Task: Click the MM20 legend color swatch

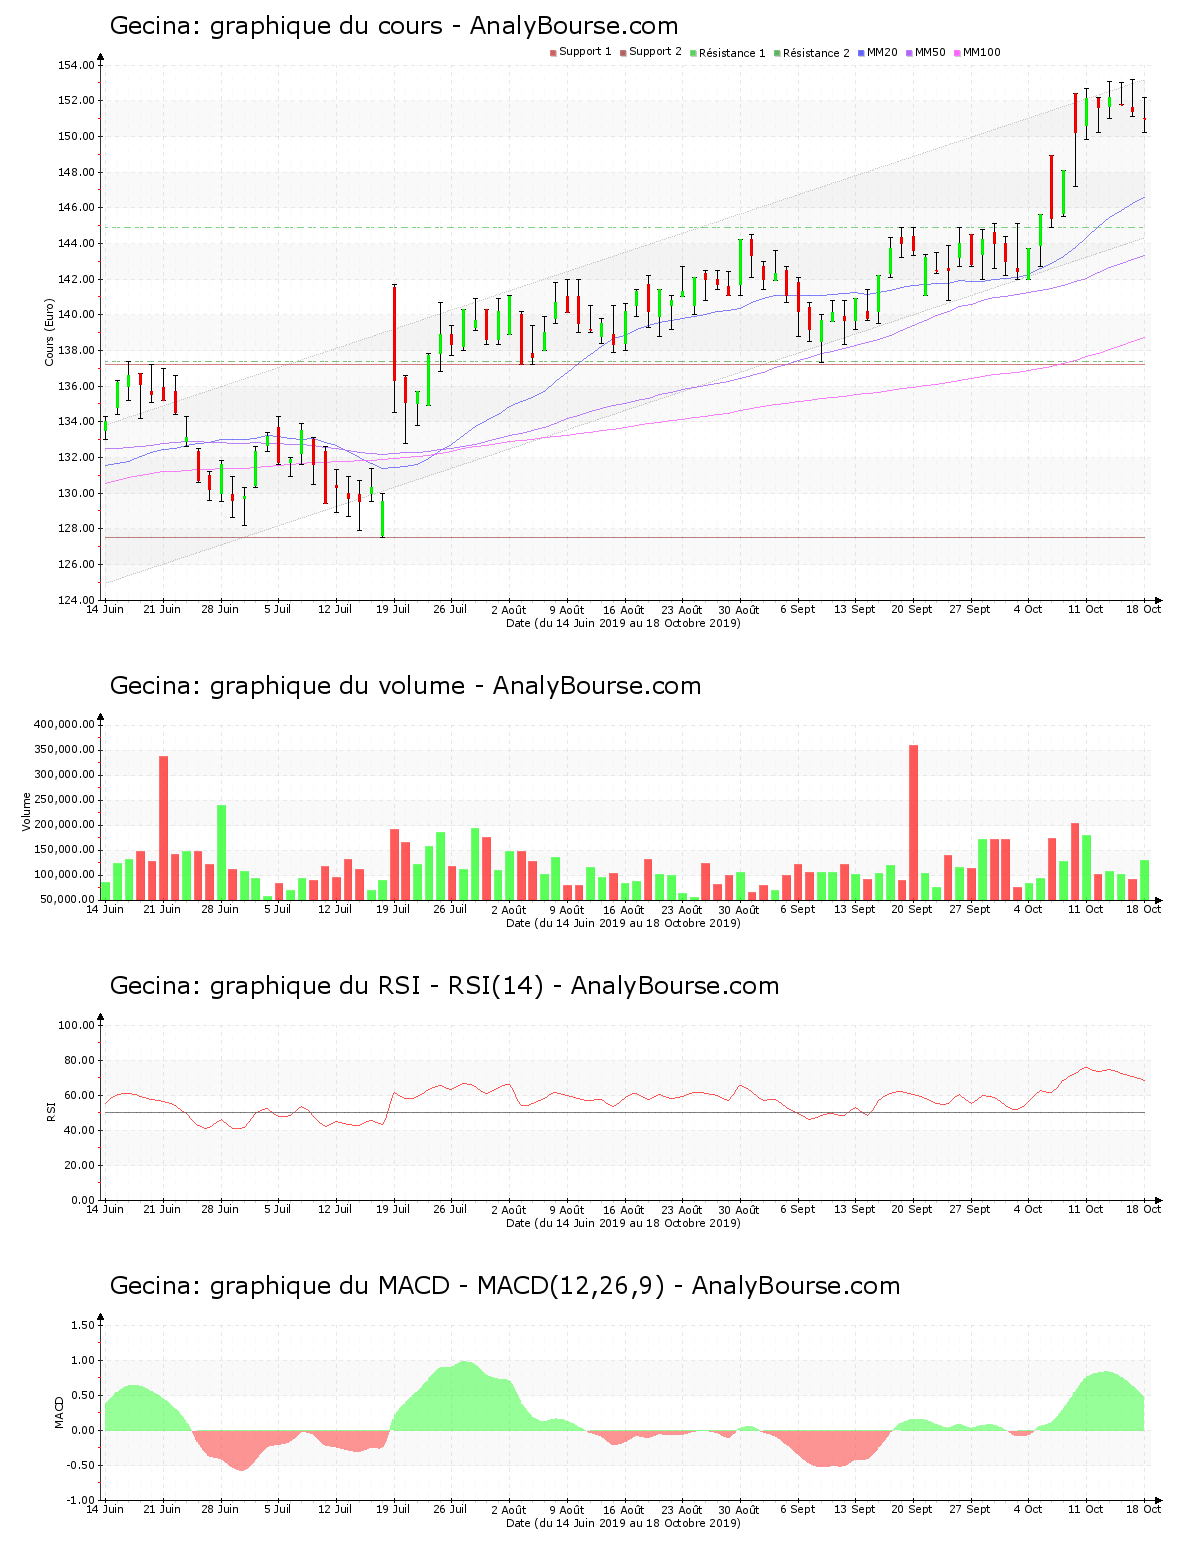Action: (x=861, y=53)
